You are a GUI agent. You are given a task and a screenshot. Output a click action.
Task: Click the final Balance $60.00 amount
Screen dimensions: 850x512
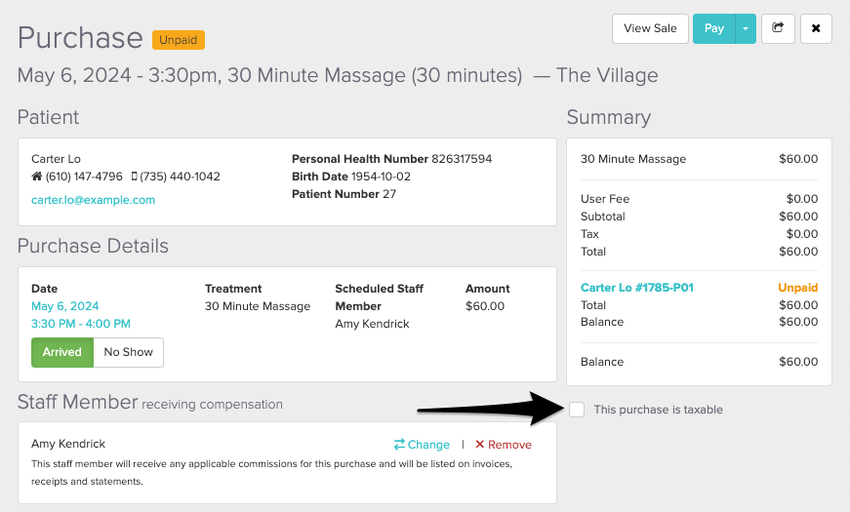pos(799,362)
